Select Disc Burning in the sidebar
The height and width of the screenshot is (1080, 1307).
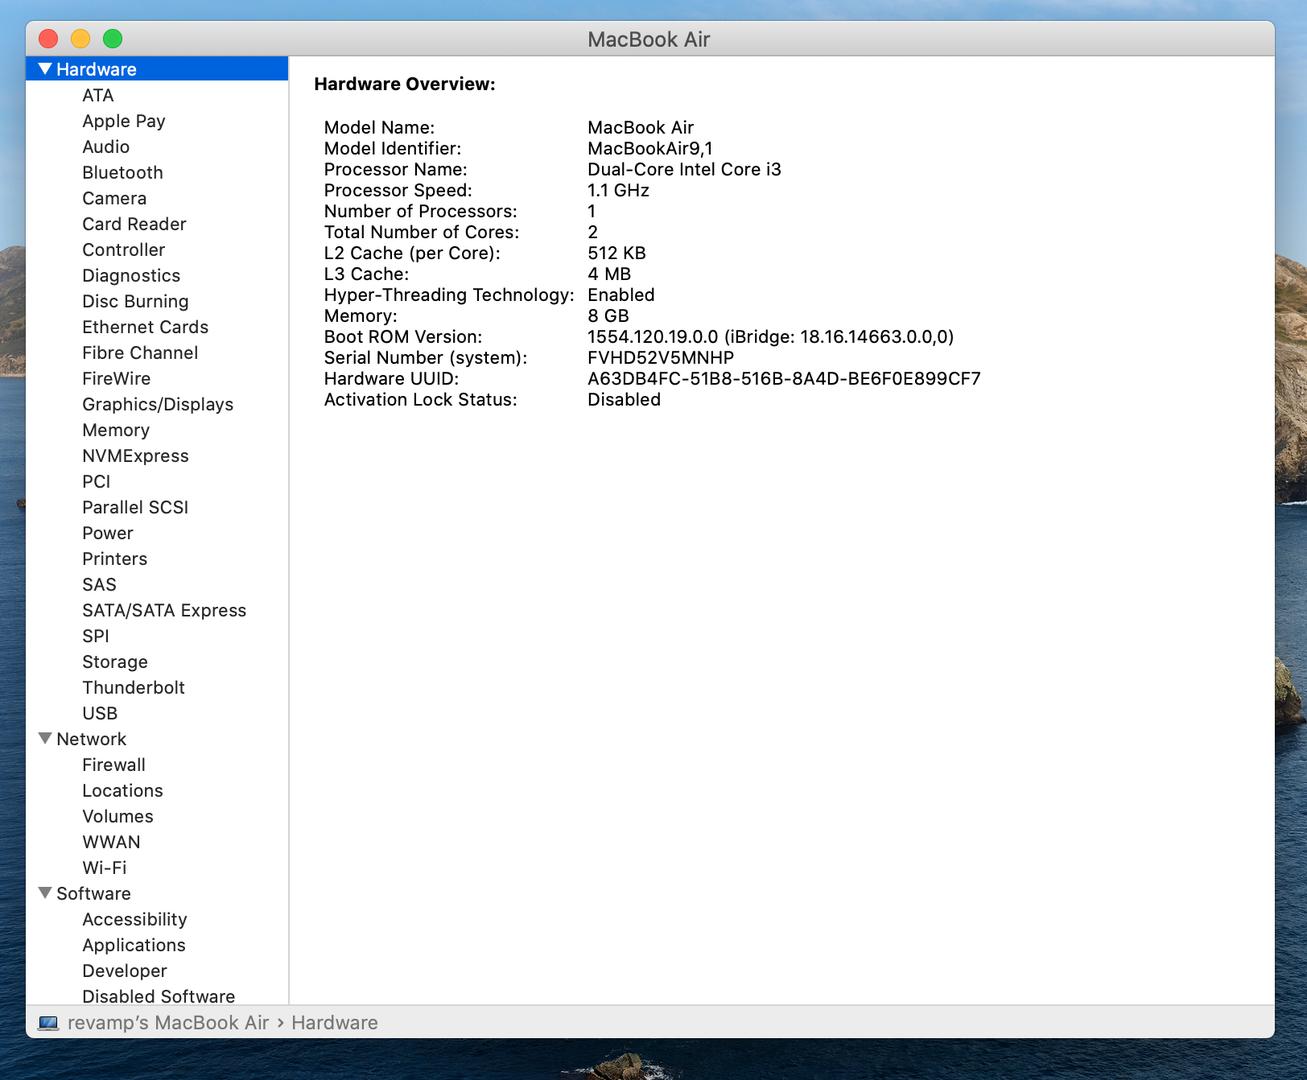(135, 301)
